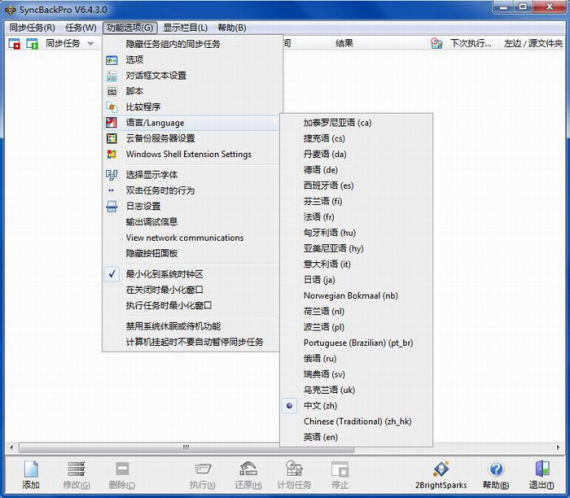Select 日语 (ja) language
Image resolution: width=570 pixels, height=498 pixels.
(357, 280)
